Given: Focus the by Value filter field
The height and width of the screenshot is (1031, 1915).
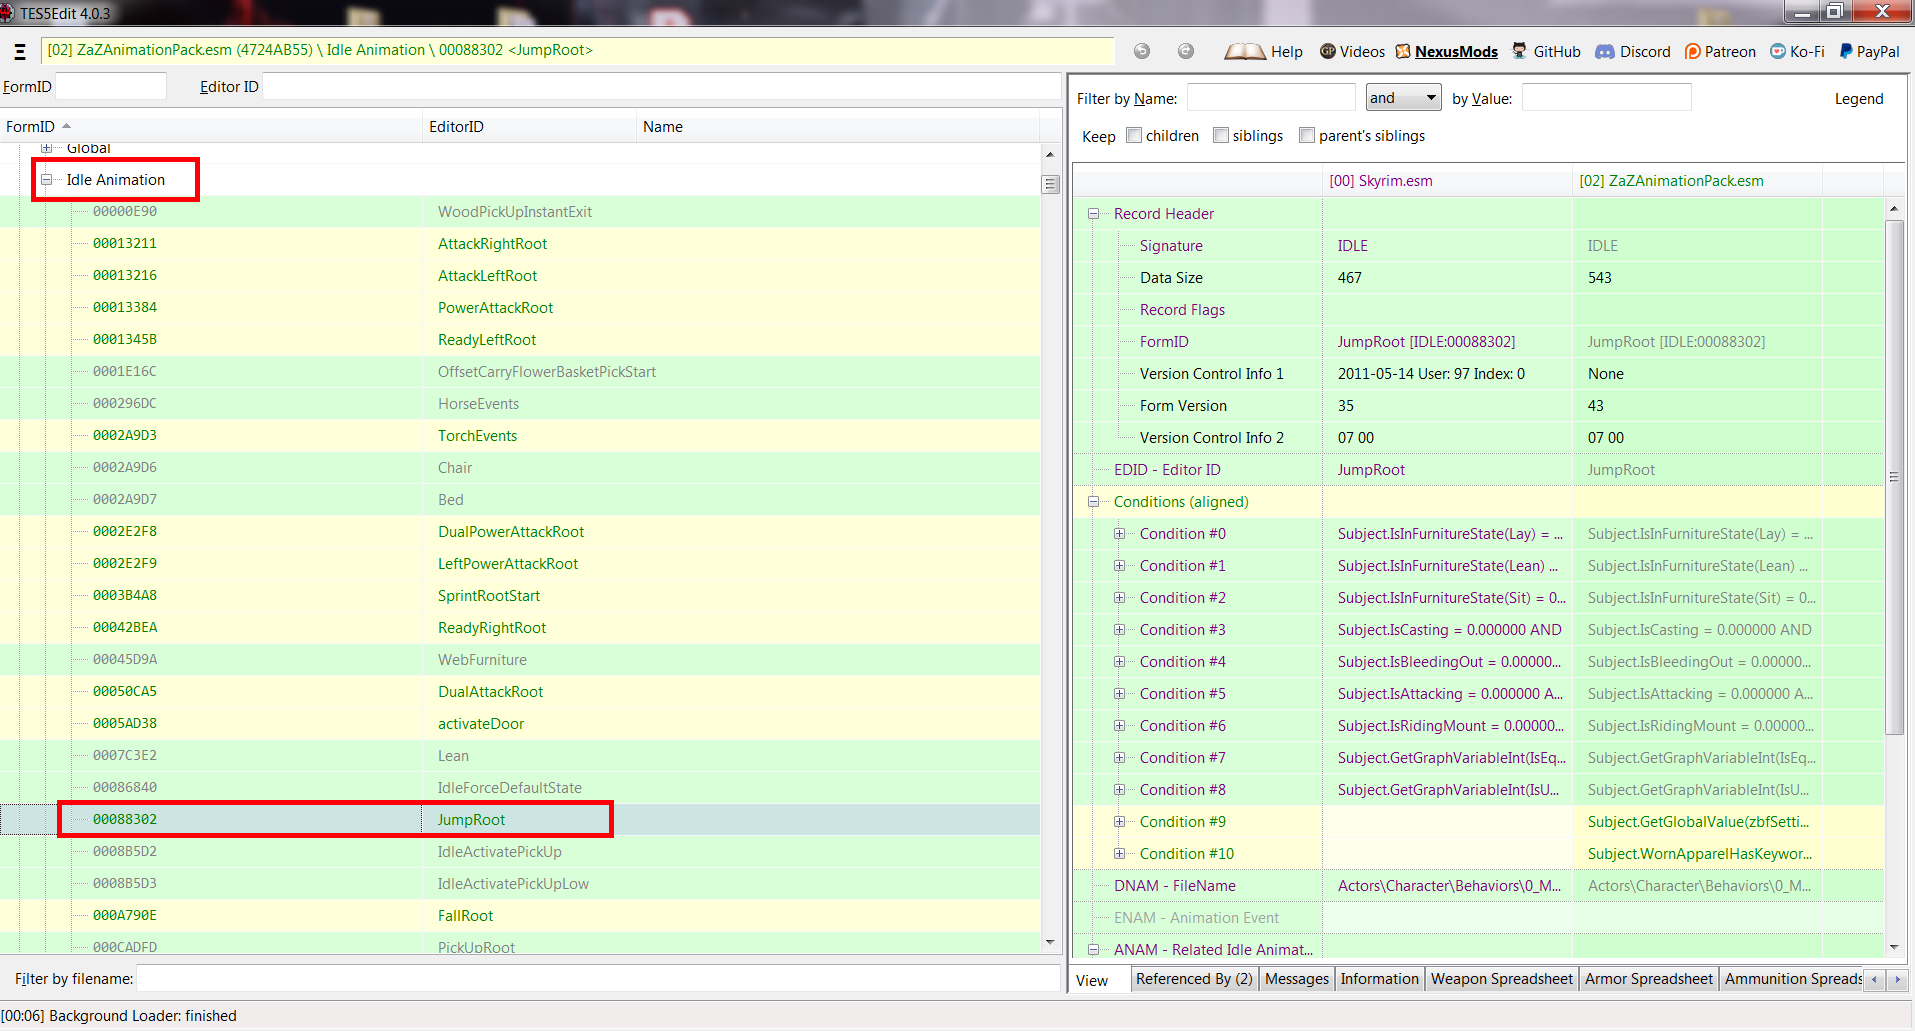Looking at the screenshot, I should point(1606,97).
